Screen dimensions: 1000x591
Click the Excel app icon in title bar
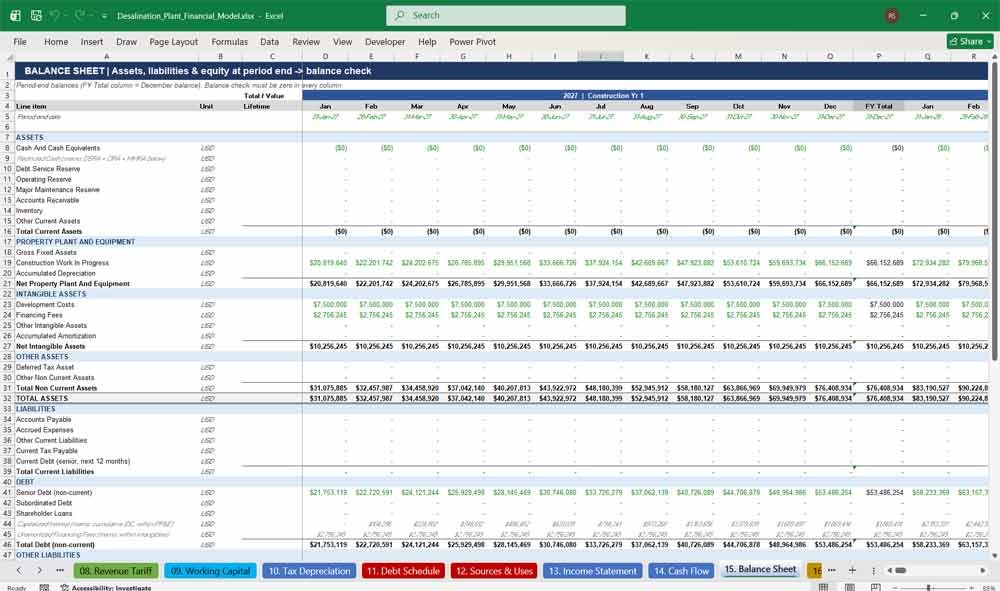[15, 15]
